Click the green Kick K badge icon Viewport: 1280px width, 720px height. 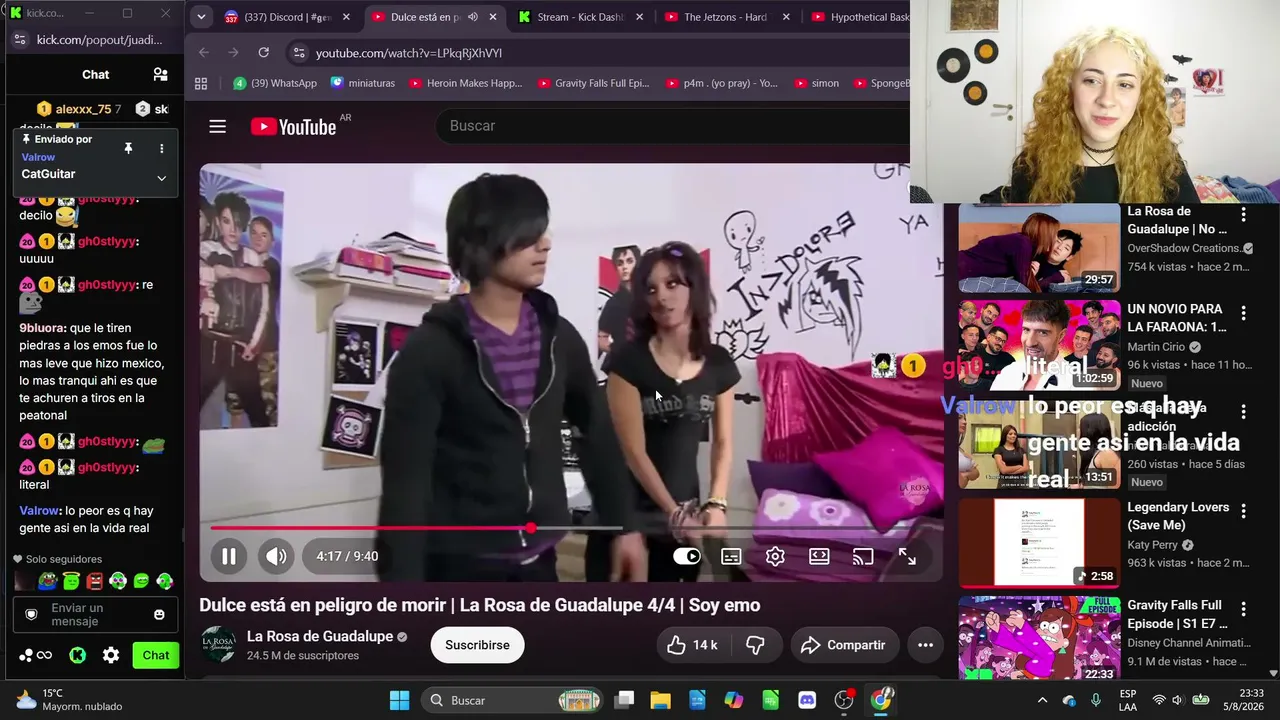tap(77, 656)
